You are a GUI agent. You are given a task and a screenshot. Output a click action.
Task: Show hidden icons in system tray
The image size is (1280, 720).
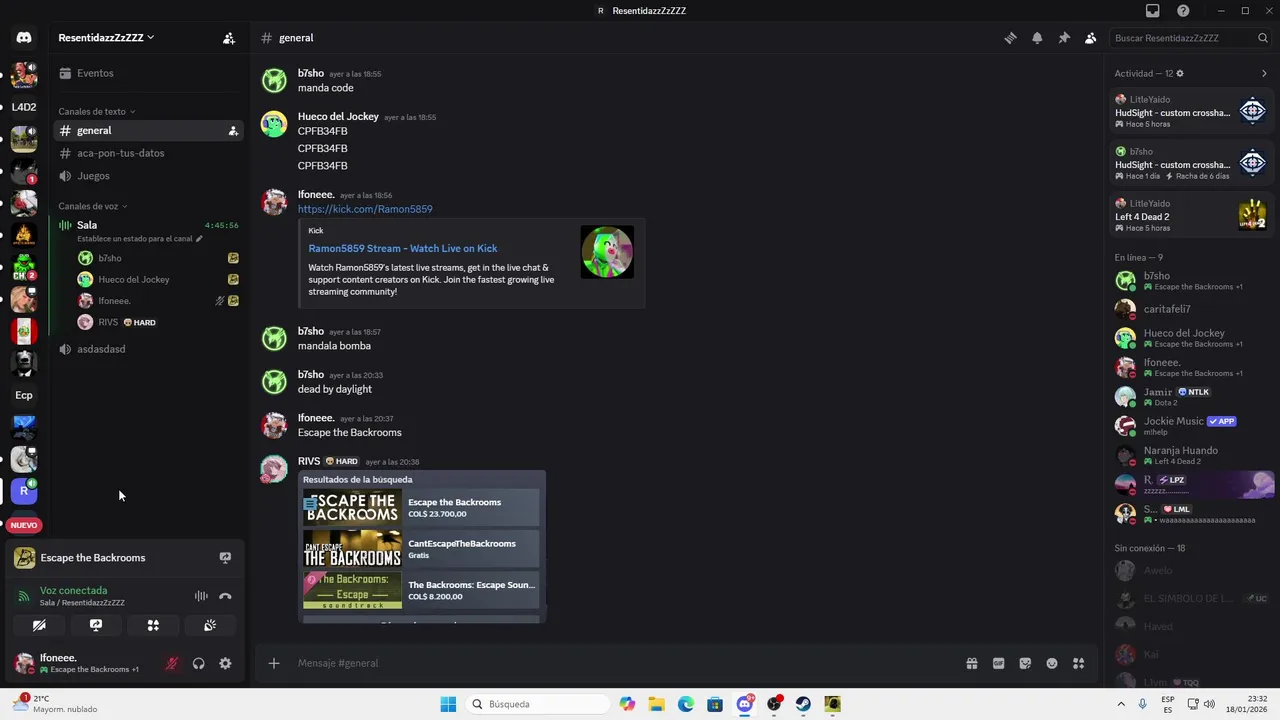tap(1121, 704)
